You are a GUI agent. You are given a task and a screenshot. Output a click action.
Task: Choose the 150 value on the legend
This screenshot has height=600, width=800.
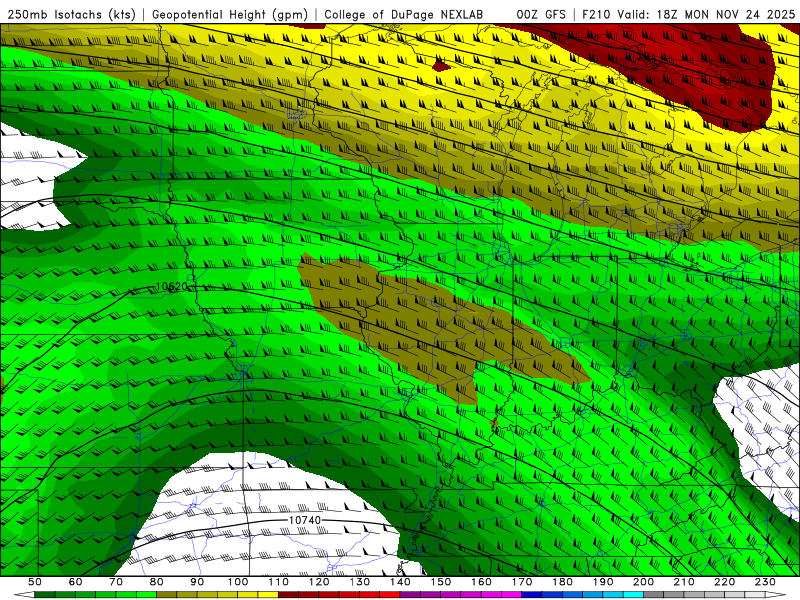(441, 582)
